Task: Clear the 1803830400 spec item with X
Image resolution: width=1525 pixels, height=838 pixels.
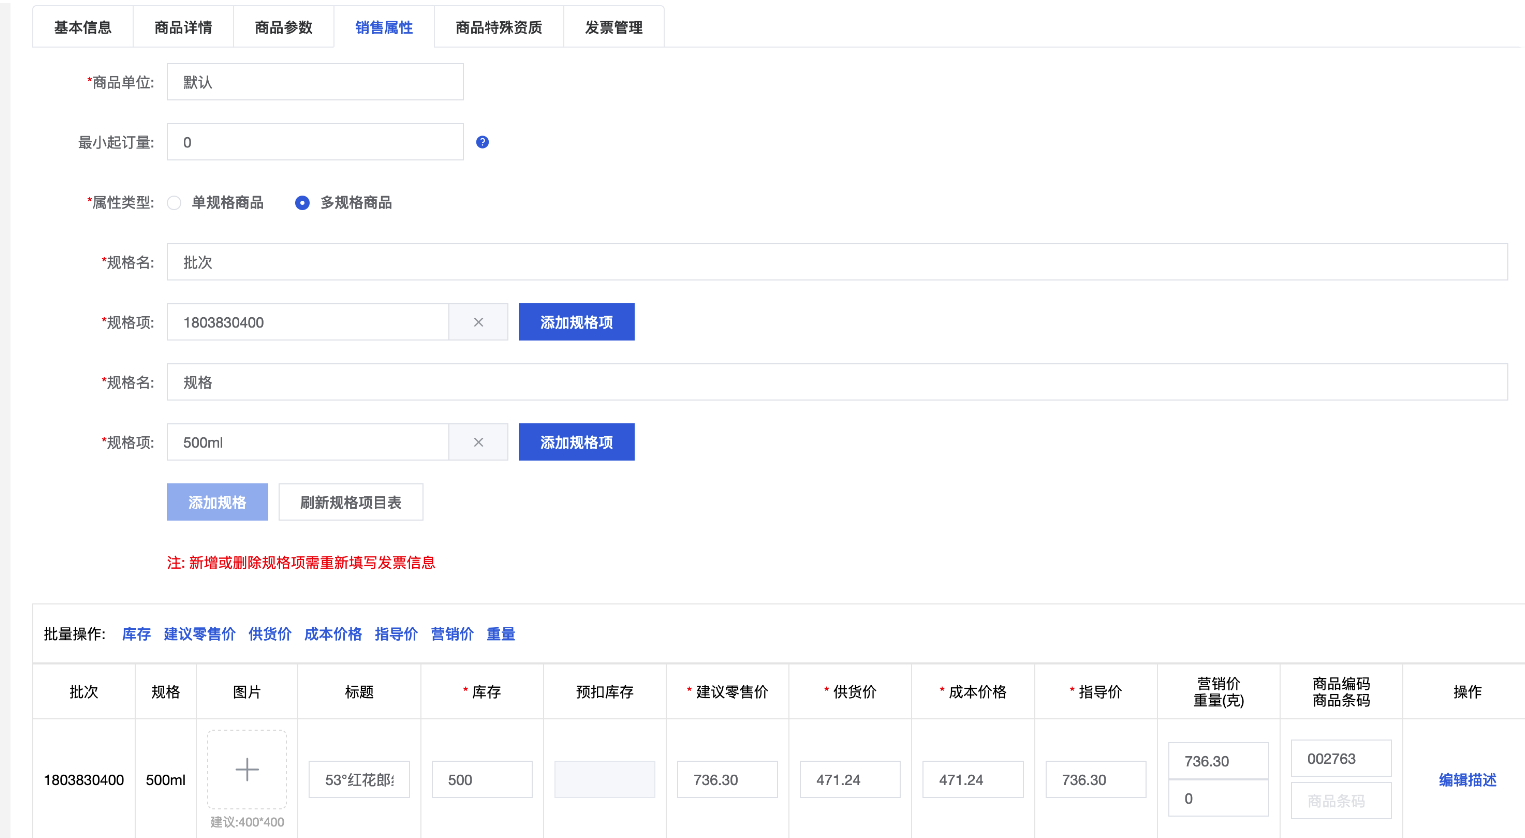Action: point(478,322)
